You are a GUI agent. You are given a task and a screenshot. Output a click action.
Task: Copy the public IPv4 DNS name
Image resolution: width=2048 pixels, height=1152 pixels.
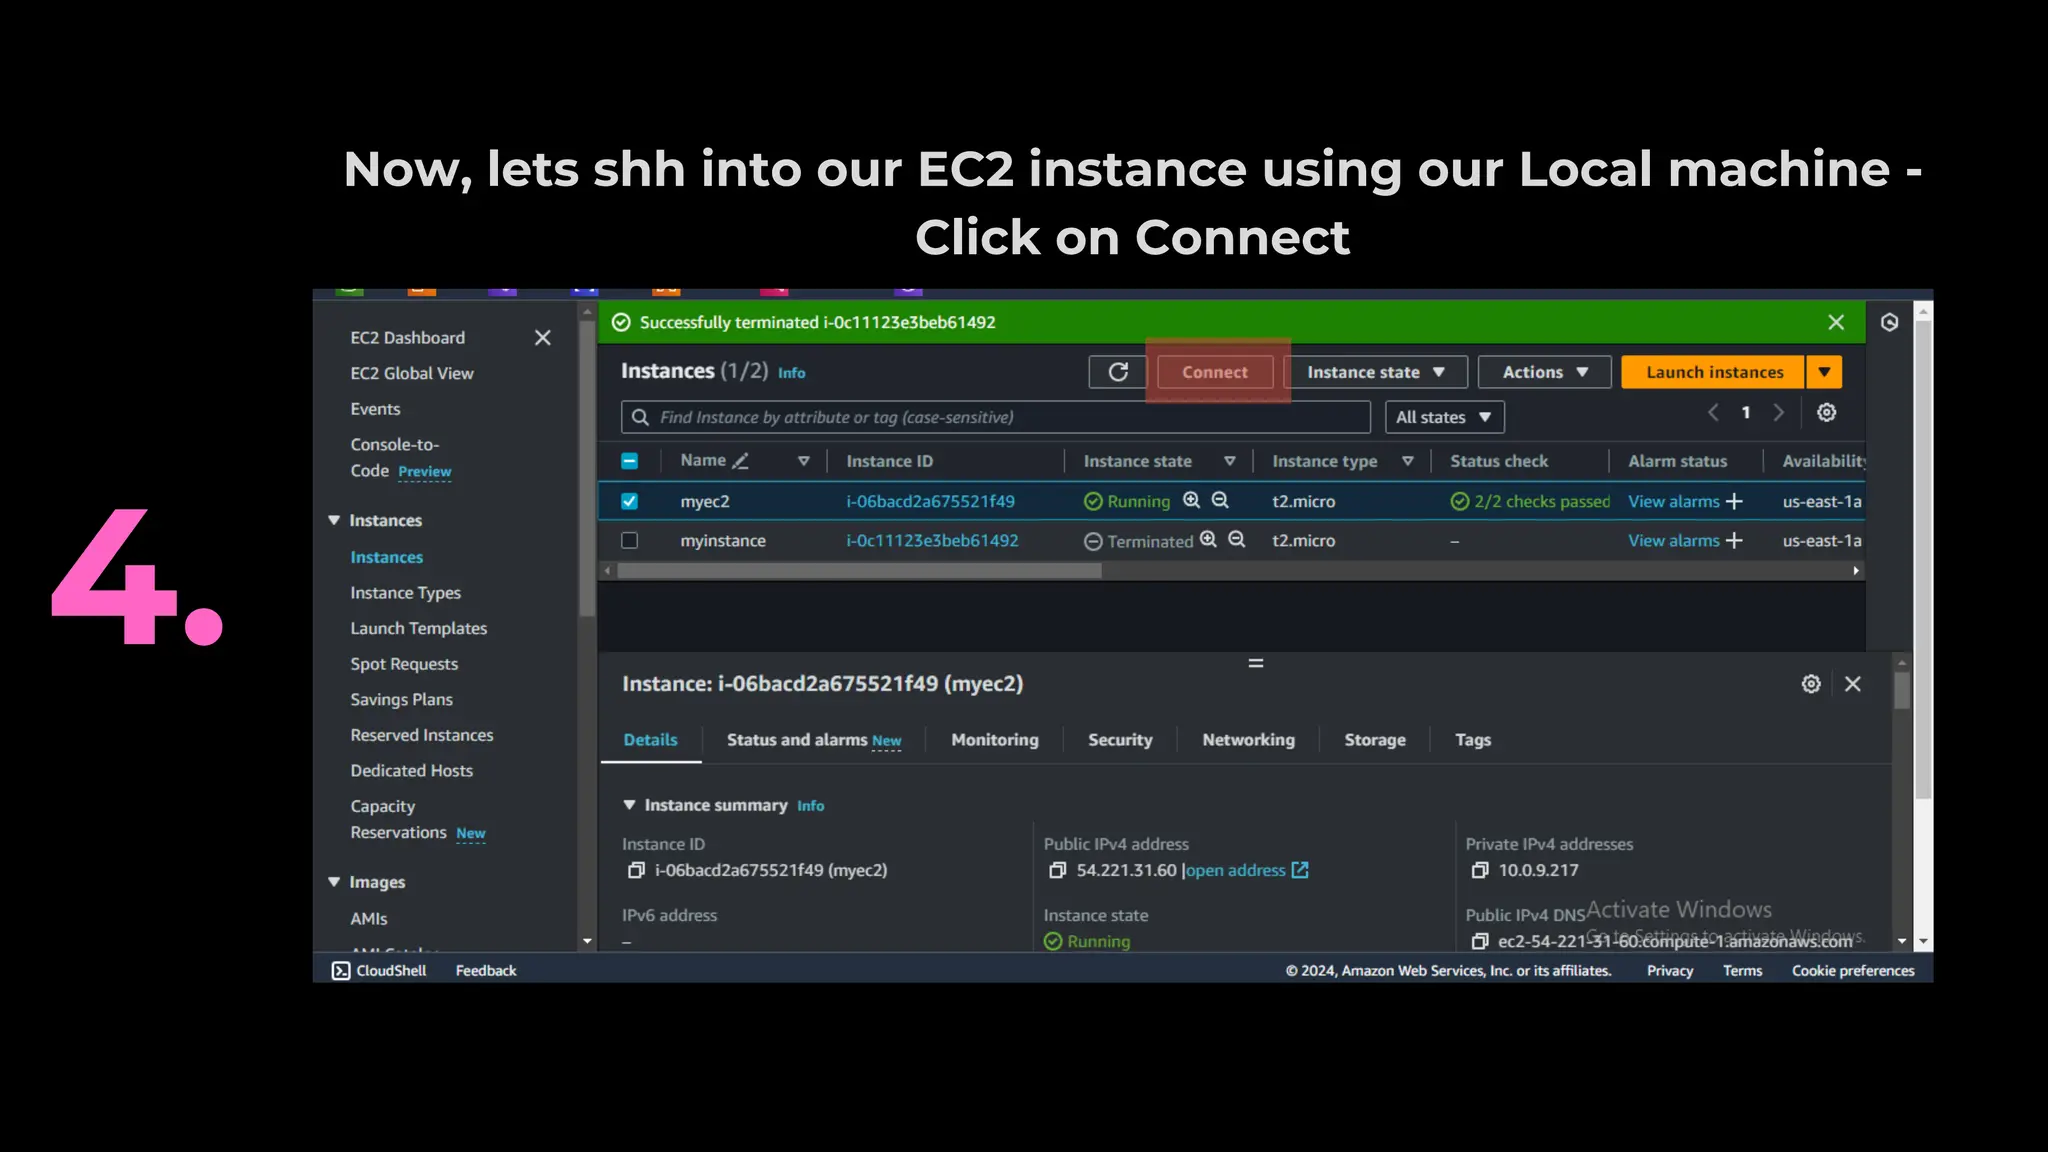[x=1479, y=941]
